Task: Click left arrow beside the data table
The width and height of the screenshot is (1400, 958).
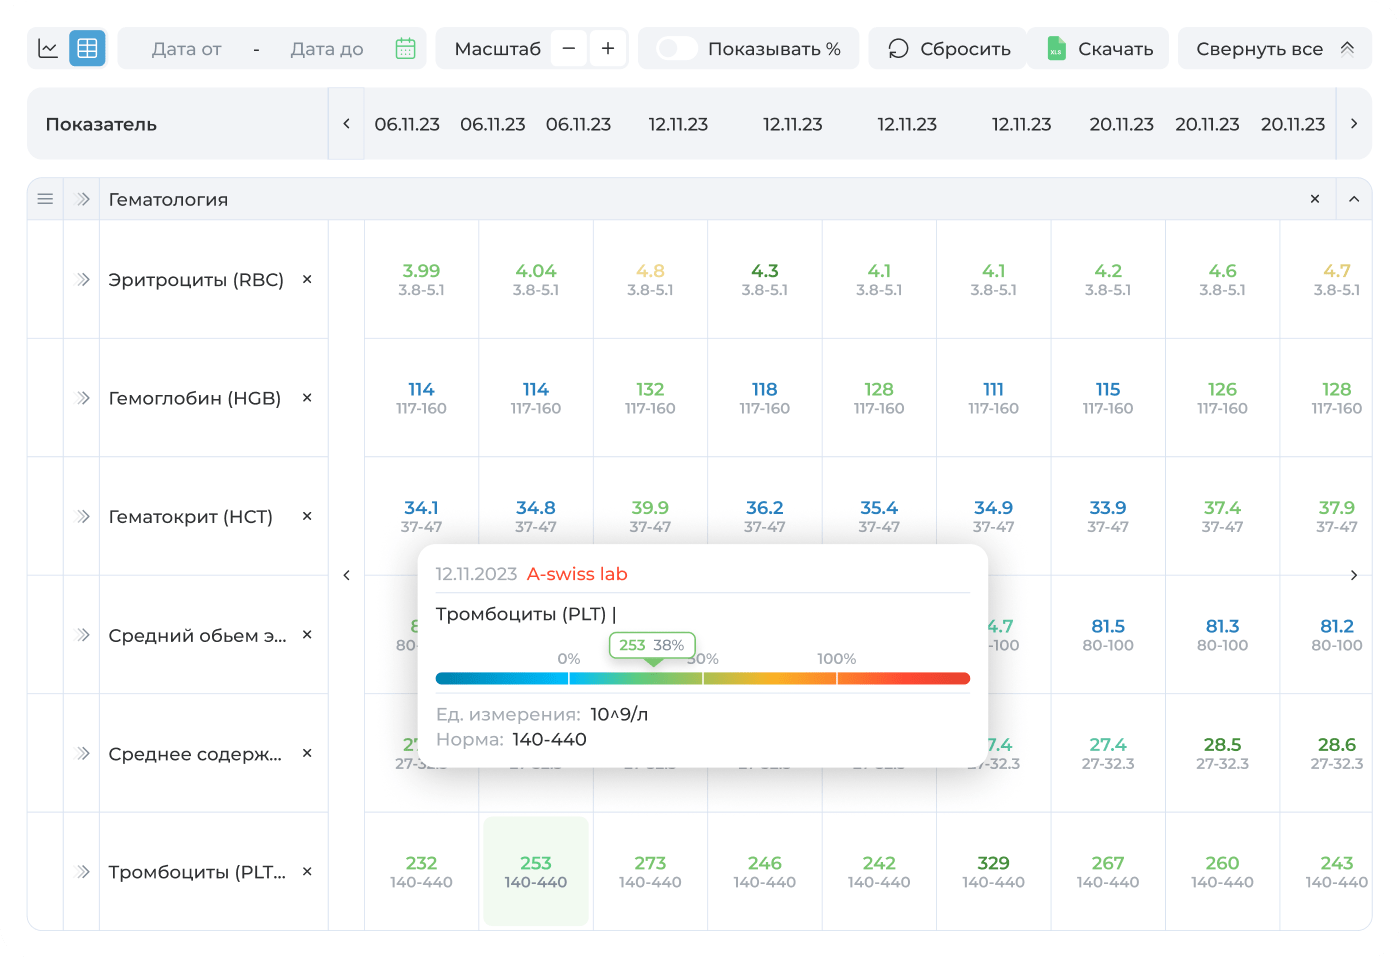Action: pyautogui.click(x=346, y=575)
